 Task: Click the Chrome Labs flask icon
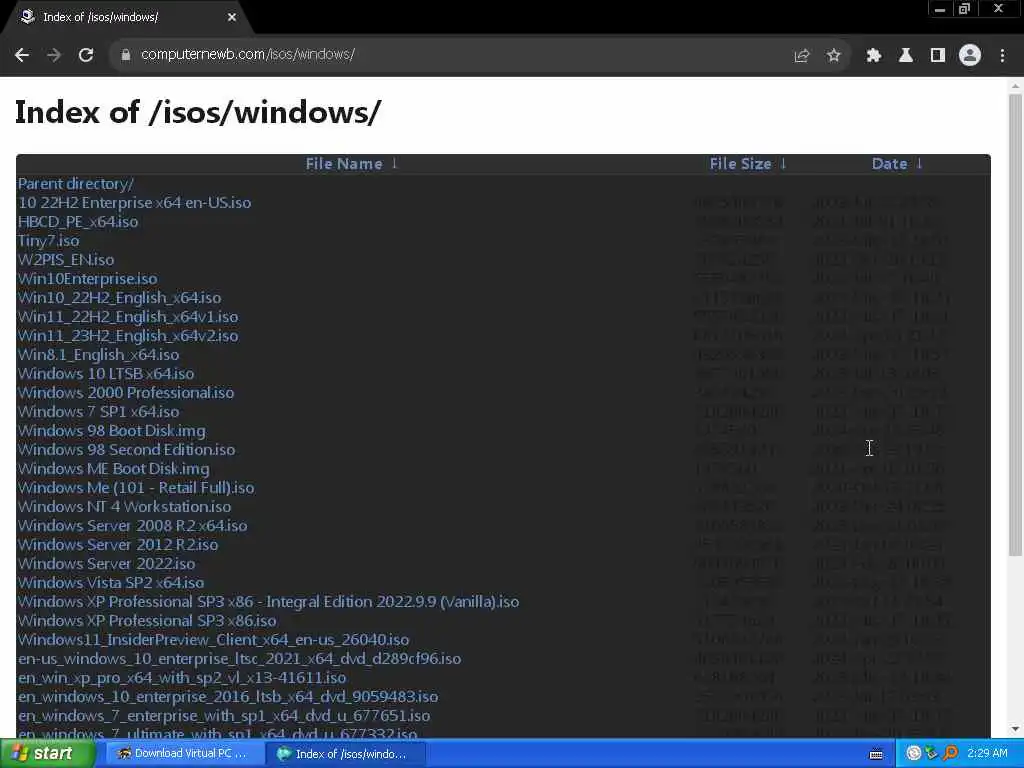click(905, 56)
